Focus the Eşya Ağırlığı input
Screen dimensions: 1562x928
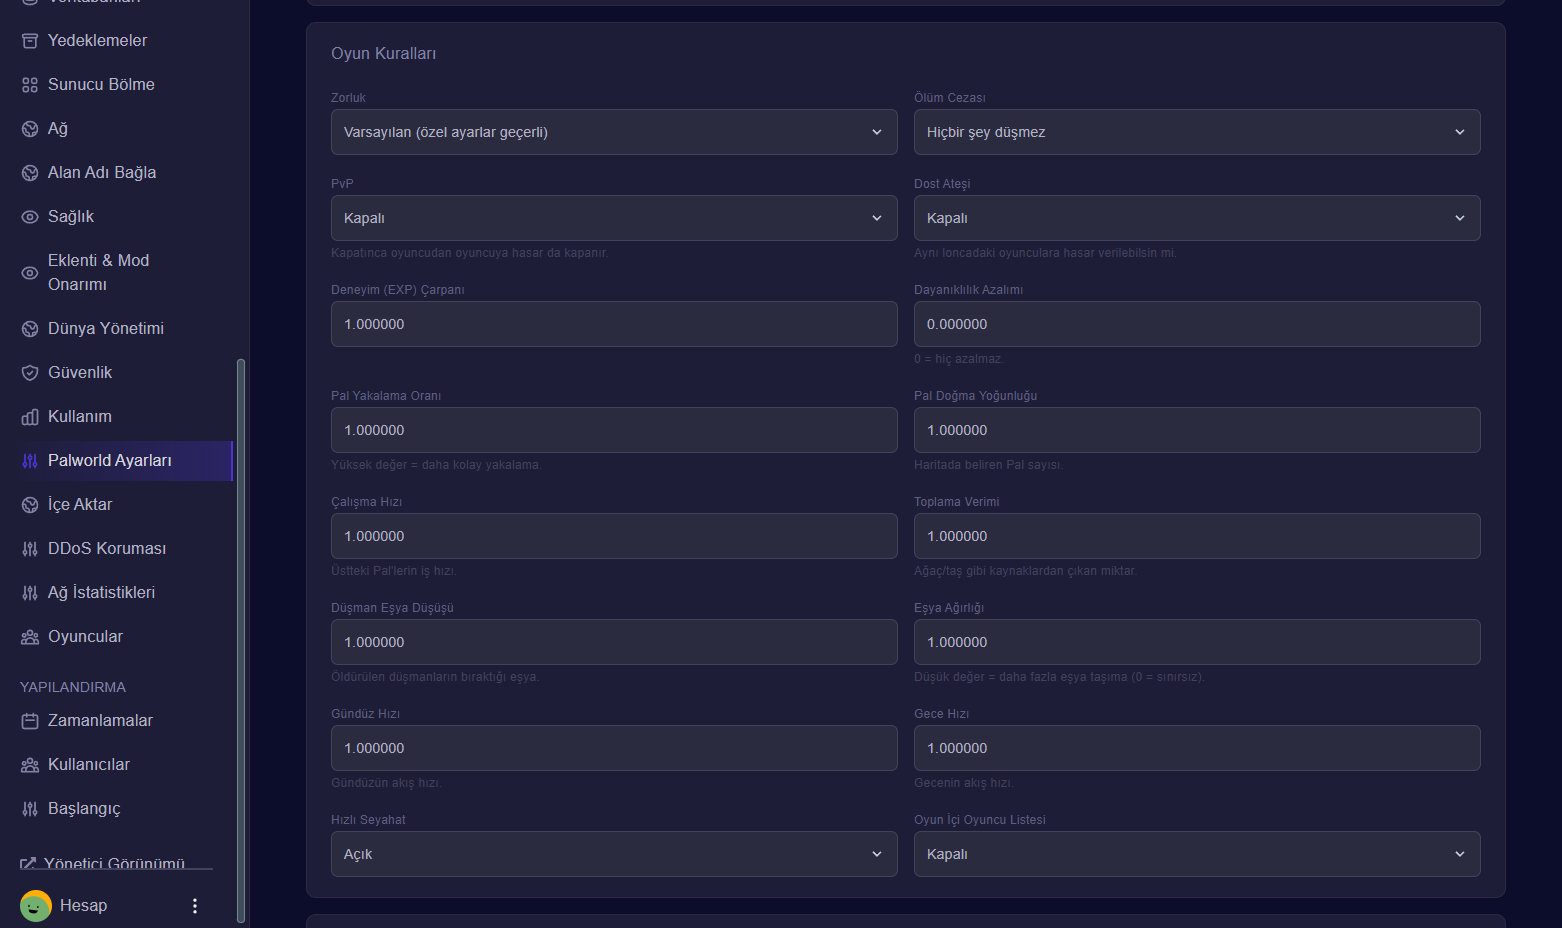click(x=1197, y=642)
